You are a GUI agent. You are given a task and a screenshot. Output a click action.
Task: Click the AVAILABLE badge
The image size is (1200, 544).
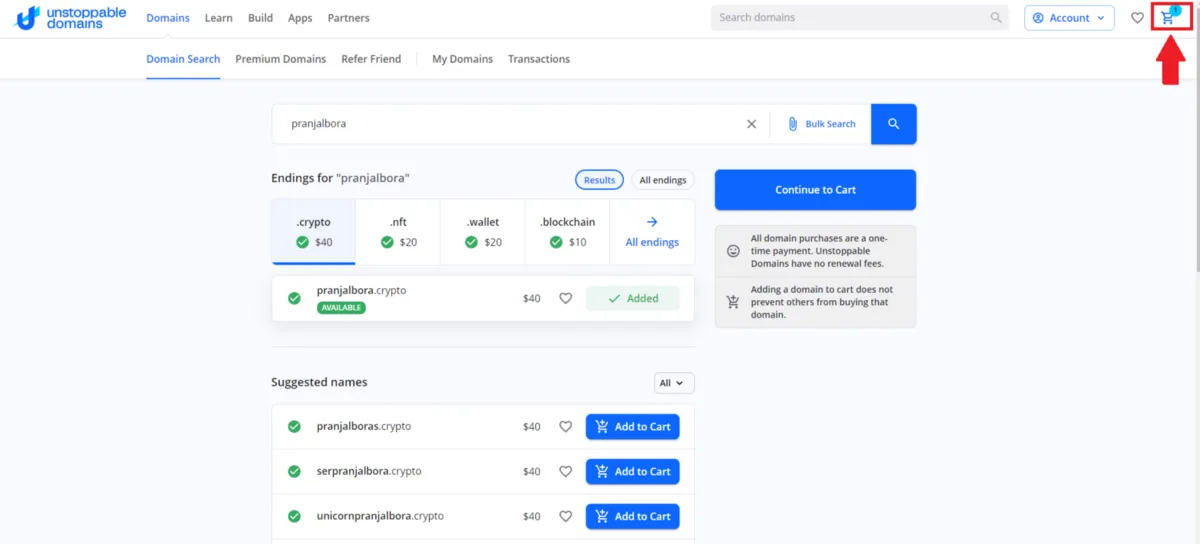point(341,308)
